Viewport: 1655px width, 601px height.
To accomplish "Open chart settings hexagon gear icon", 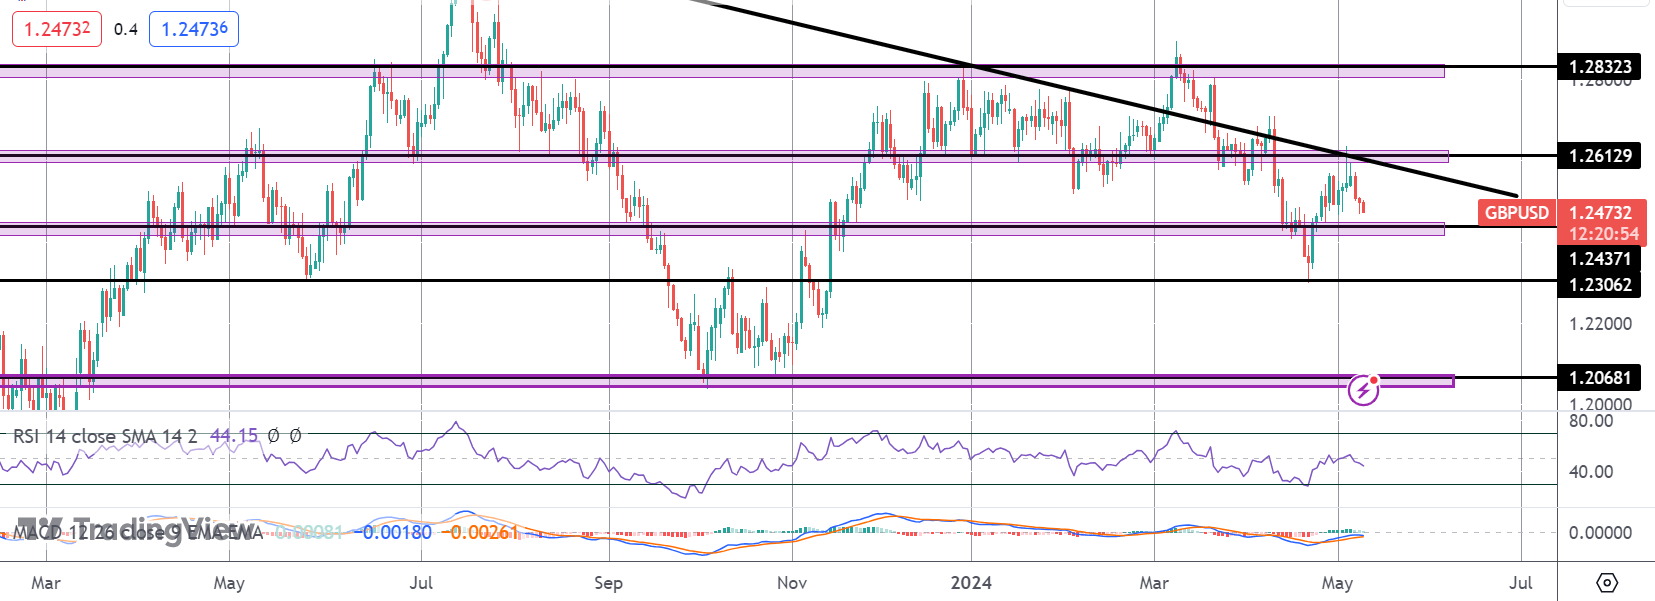I will tap(1607, 582).
